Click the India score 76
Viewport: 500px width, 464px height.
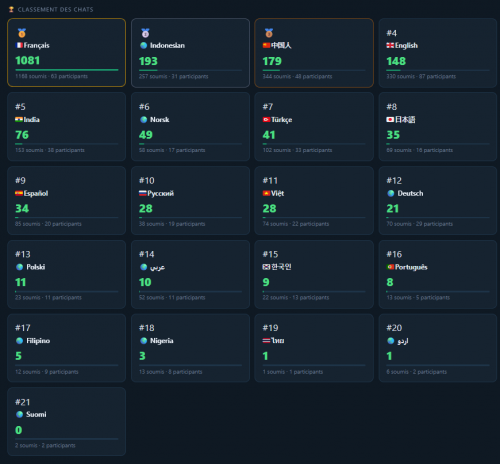point(22,135)
